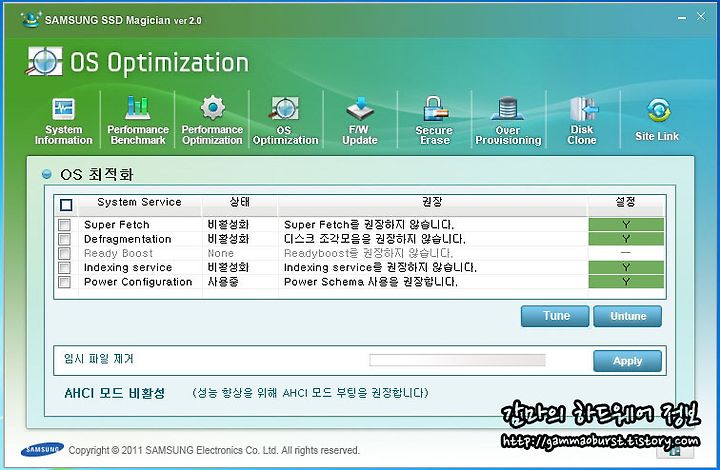This screenshot has height=470, width=720.
Task: Click the AHCI 모드 비활성 label
Action: pyautogui.click(x=115, y=393)
